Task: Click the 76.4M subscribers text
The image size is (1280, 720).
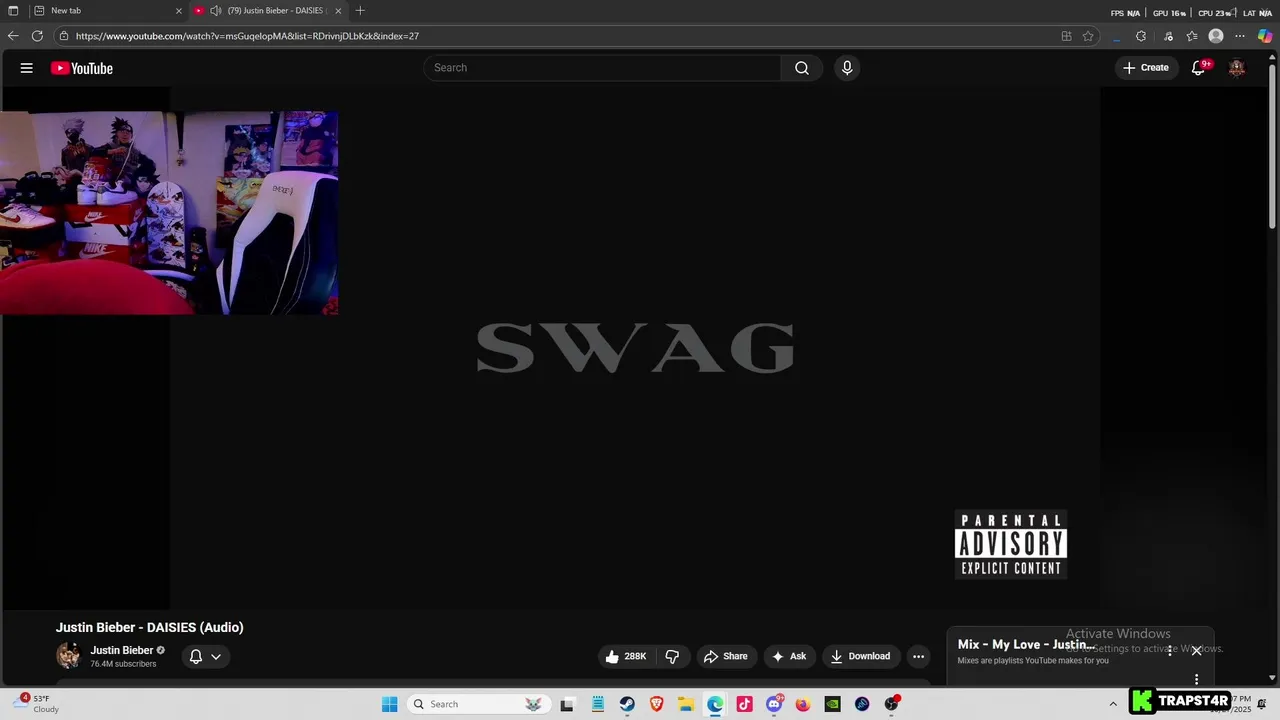Action: tap(123, 664)
